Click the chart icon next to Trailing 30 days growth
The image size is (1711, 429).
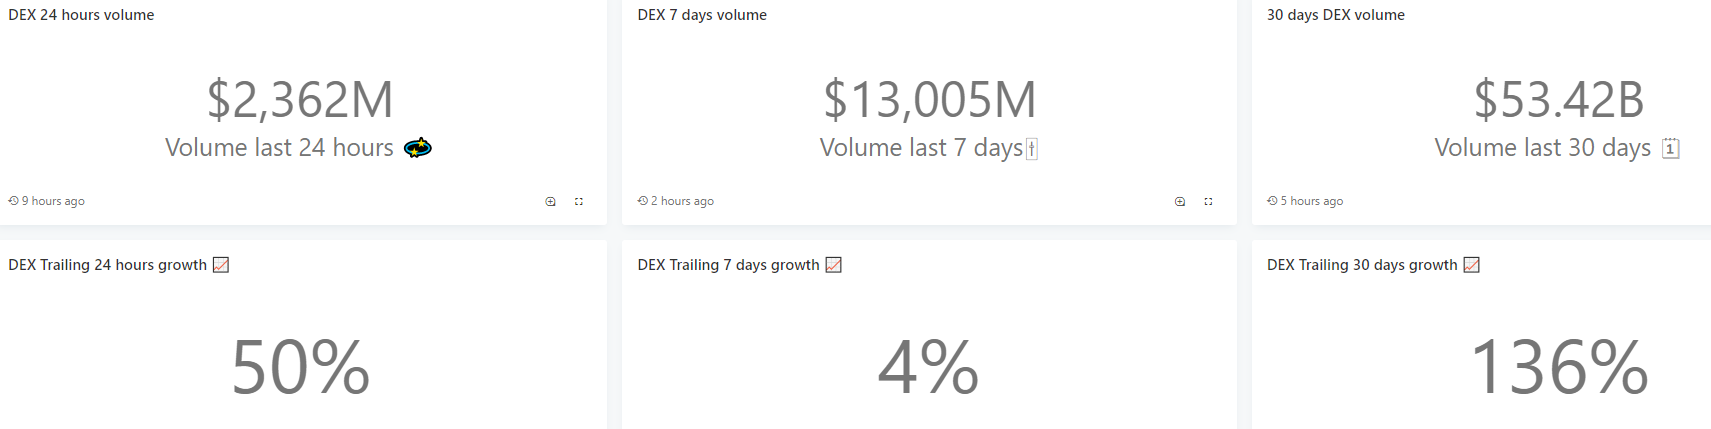(1471, 265)
